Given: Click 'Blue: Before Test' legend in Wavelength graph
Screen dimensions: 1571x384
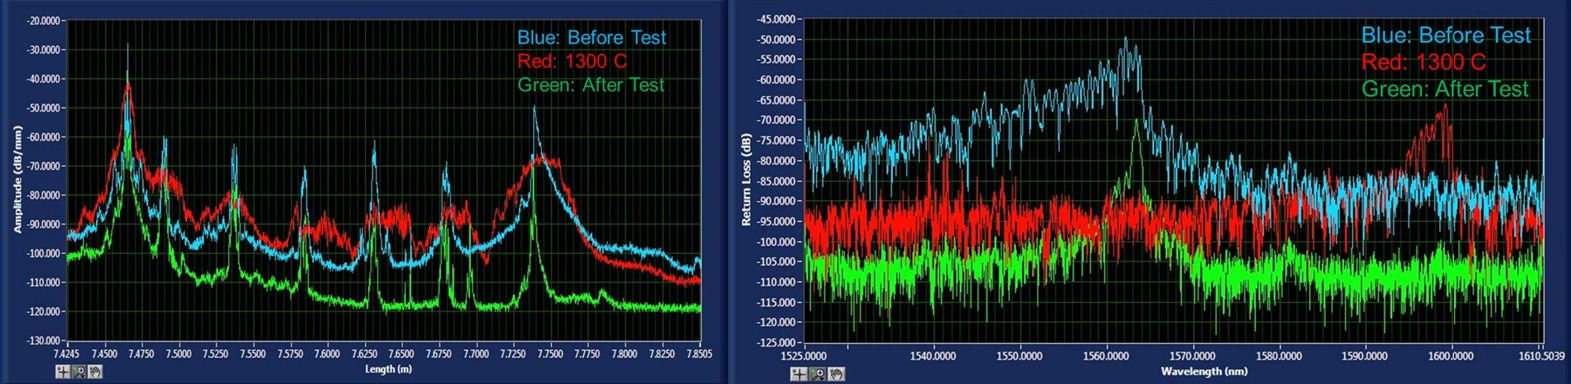Looking at the screenshot, I should point(1446,35).
